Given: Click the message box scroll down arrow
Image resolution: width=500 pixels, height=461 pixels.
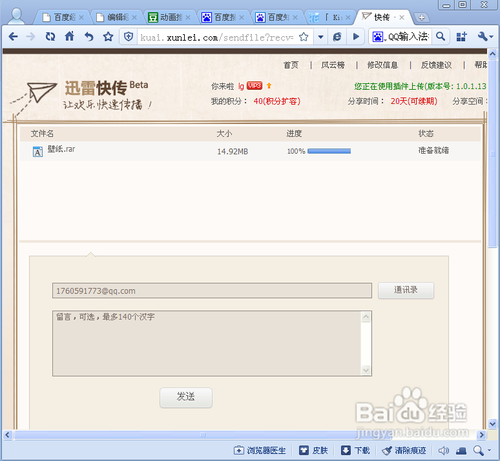Looking at the screenshot, I should pos(366,370).
